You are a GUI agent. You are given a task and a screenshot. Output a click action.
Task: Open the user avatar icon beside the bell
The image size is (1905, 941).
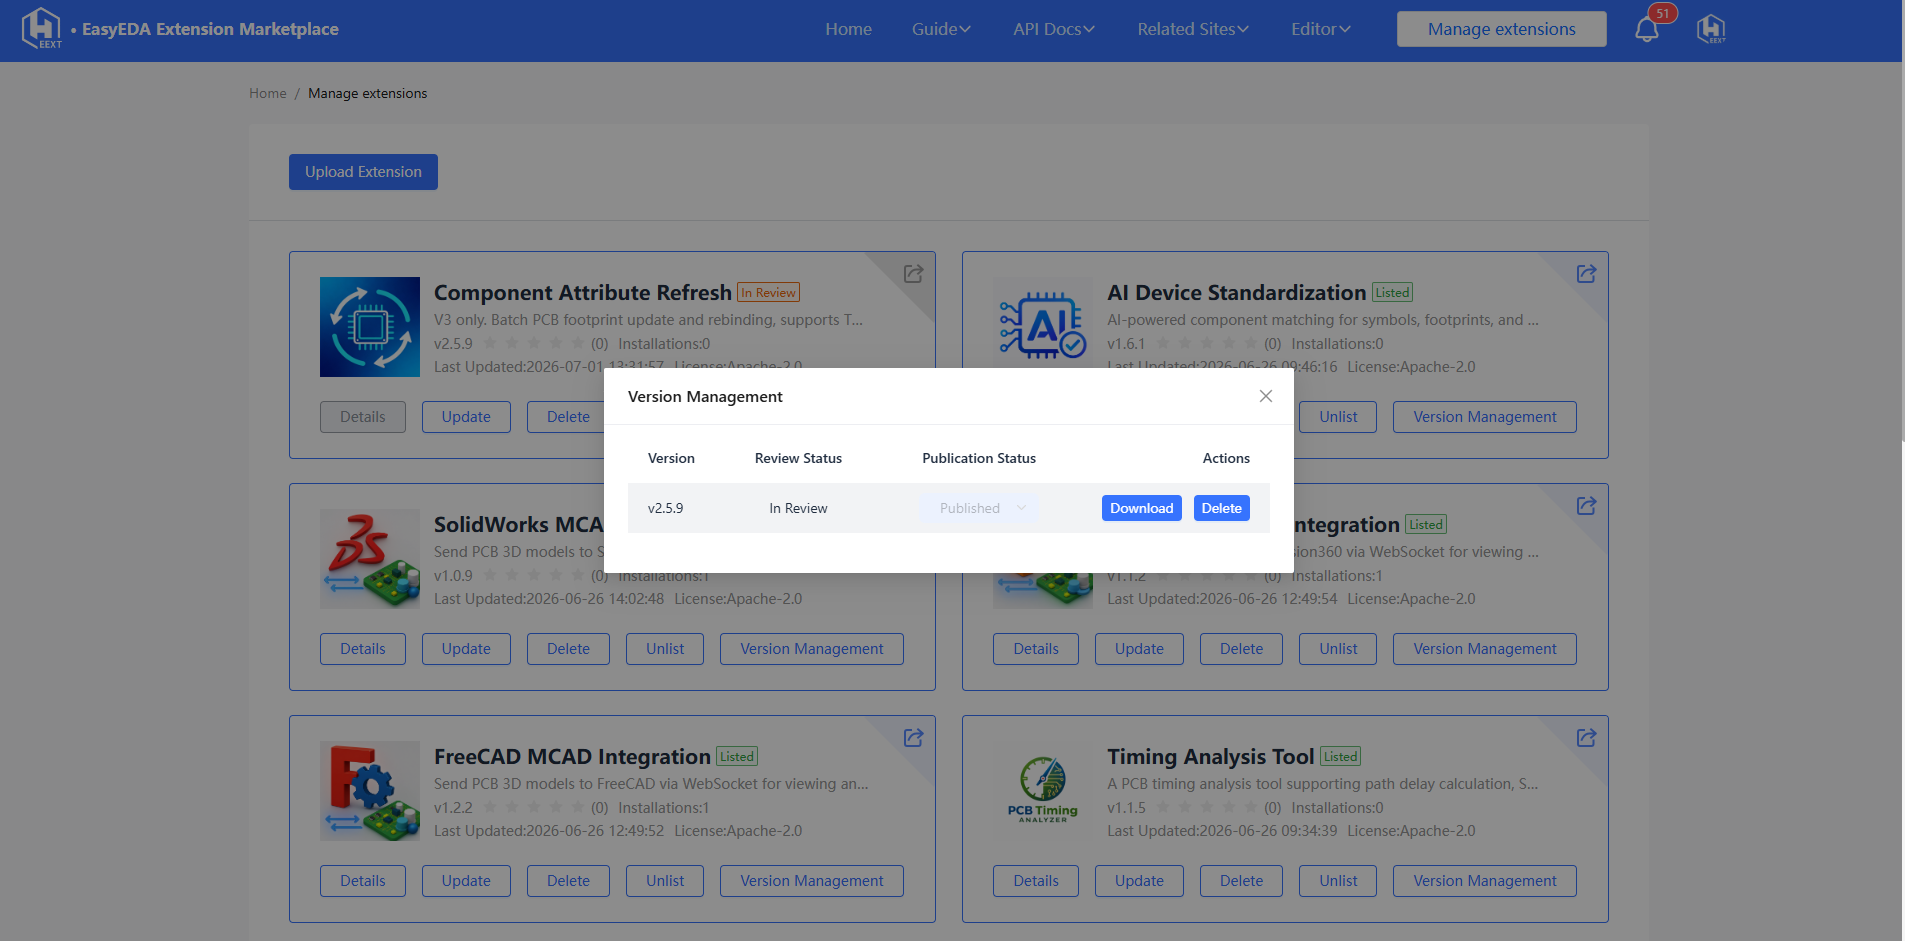pyautogui.click(x=1711, y=29)
